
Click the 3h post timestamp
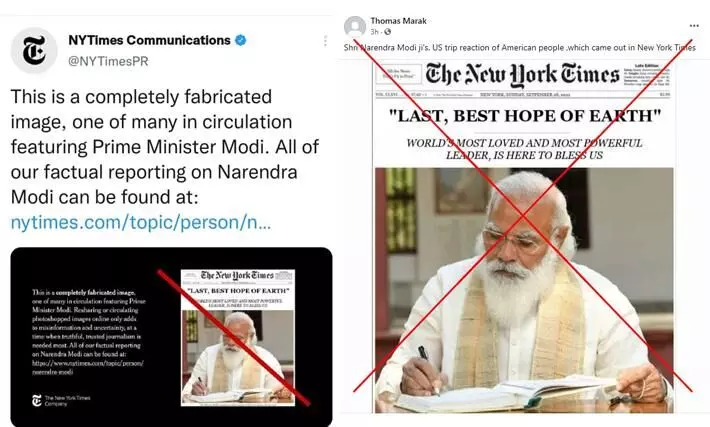click(x=374, y=32)
